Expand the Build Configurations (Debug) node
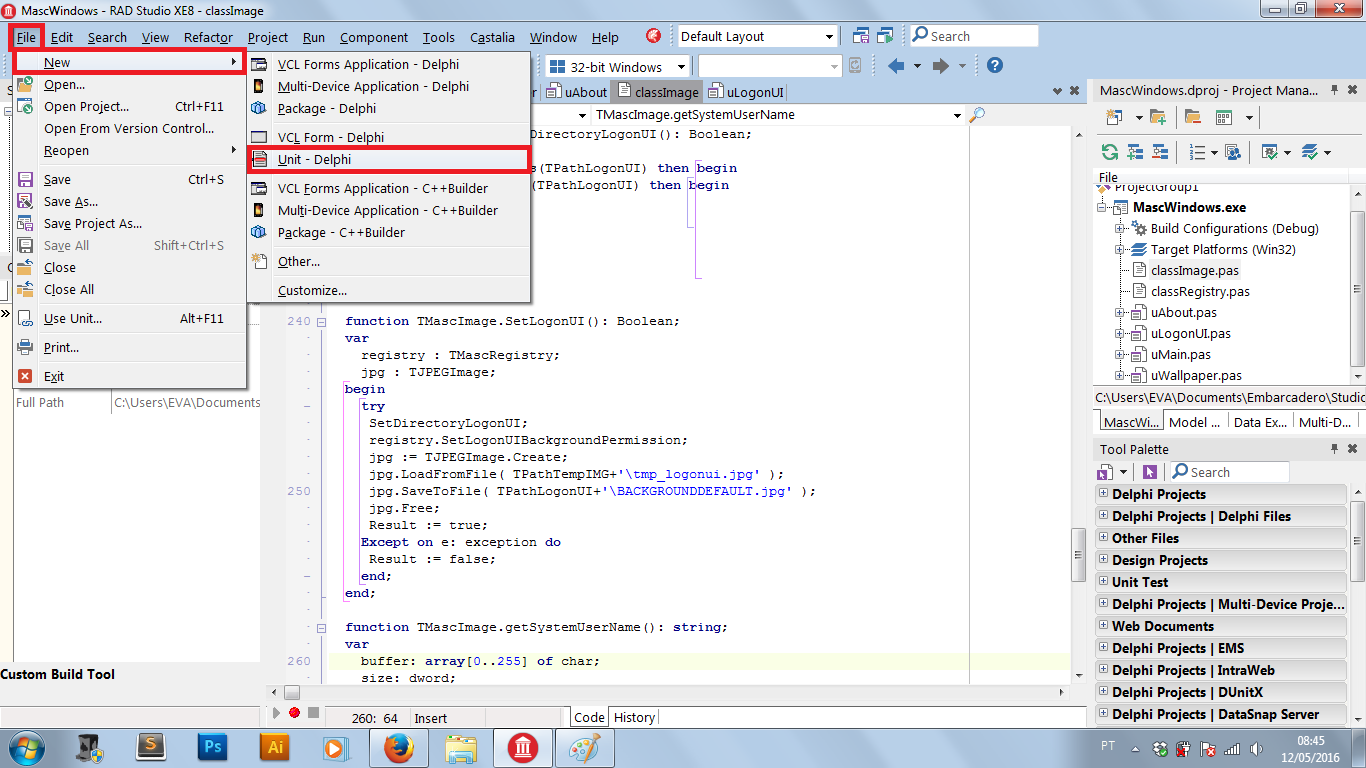This screenshot has height=768, width=1366. pyautogui.click(x=1121, y=228)
